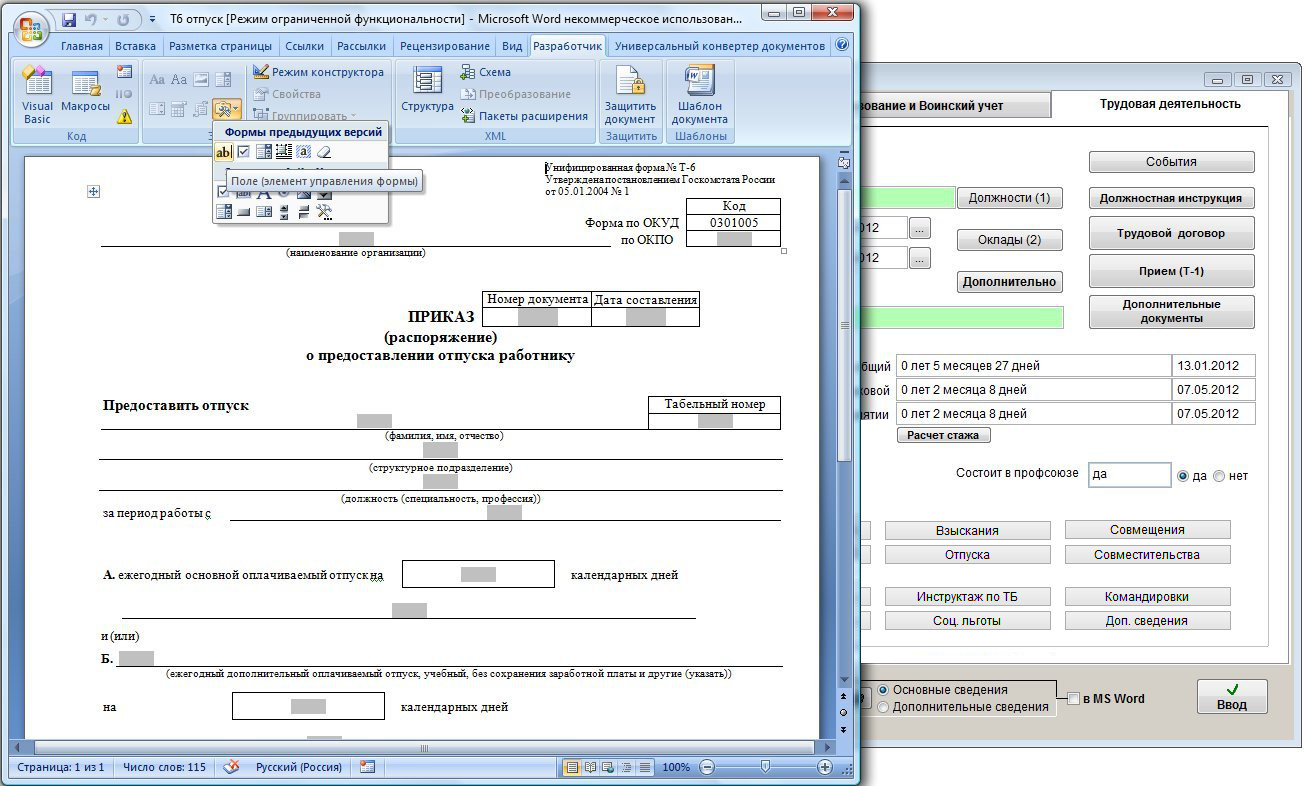The image size is (1305, 786).
Task: Choose Дополнительные сведения radio option
Action: tap(883, 707)
